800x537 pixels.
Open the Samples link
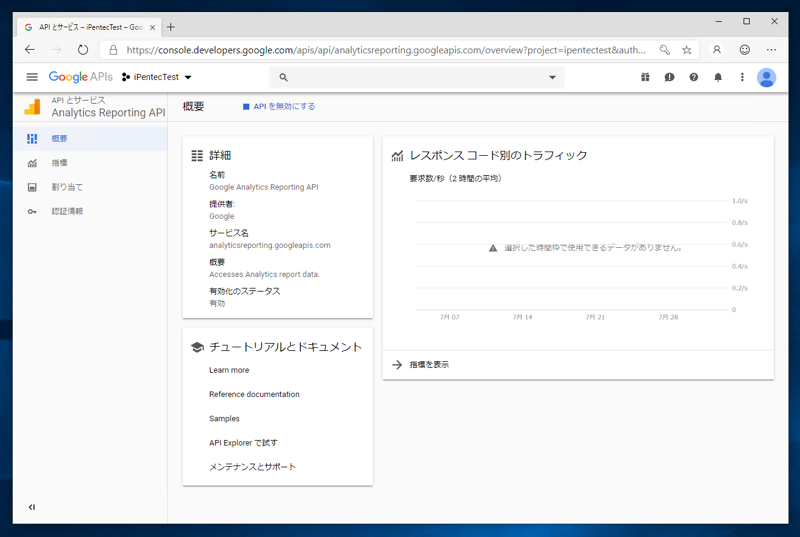point(224,419)
